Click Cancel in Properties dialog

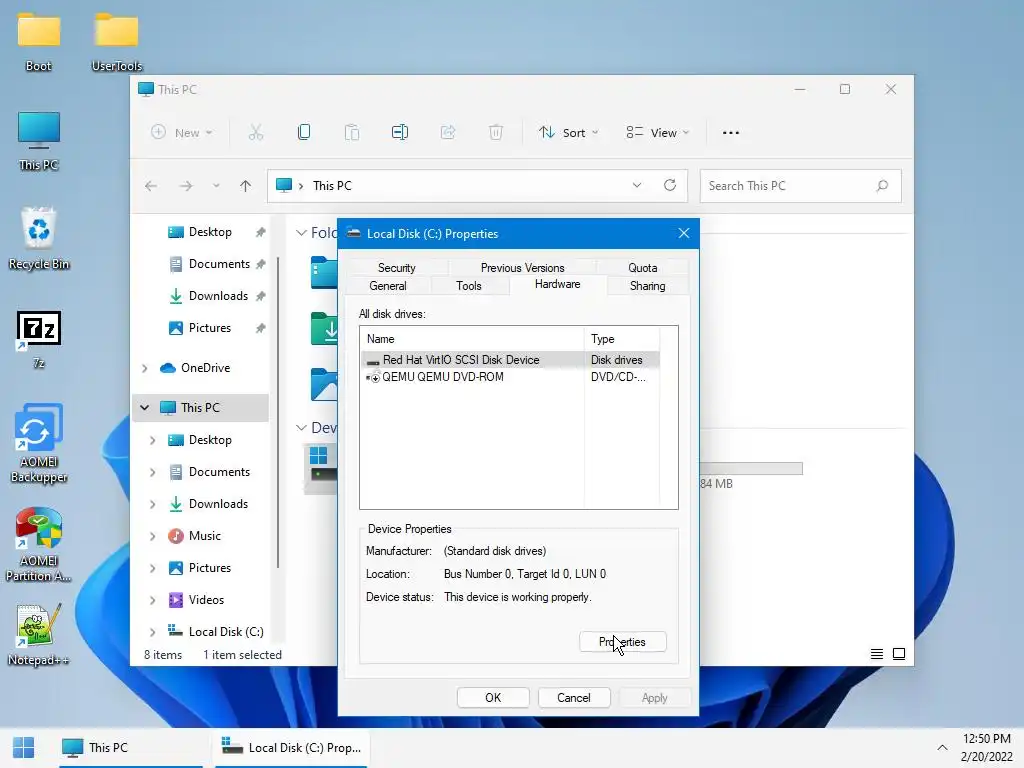[x=574, y=697]
